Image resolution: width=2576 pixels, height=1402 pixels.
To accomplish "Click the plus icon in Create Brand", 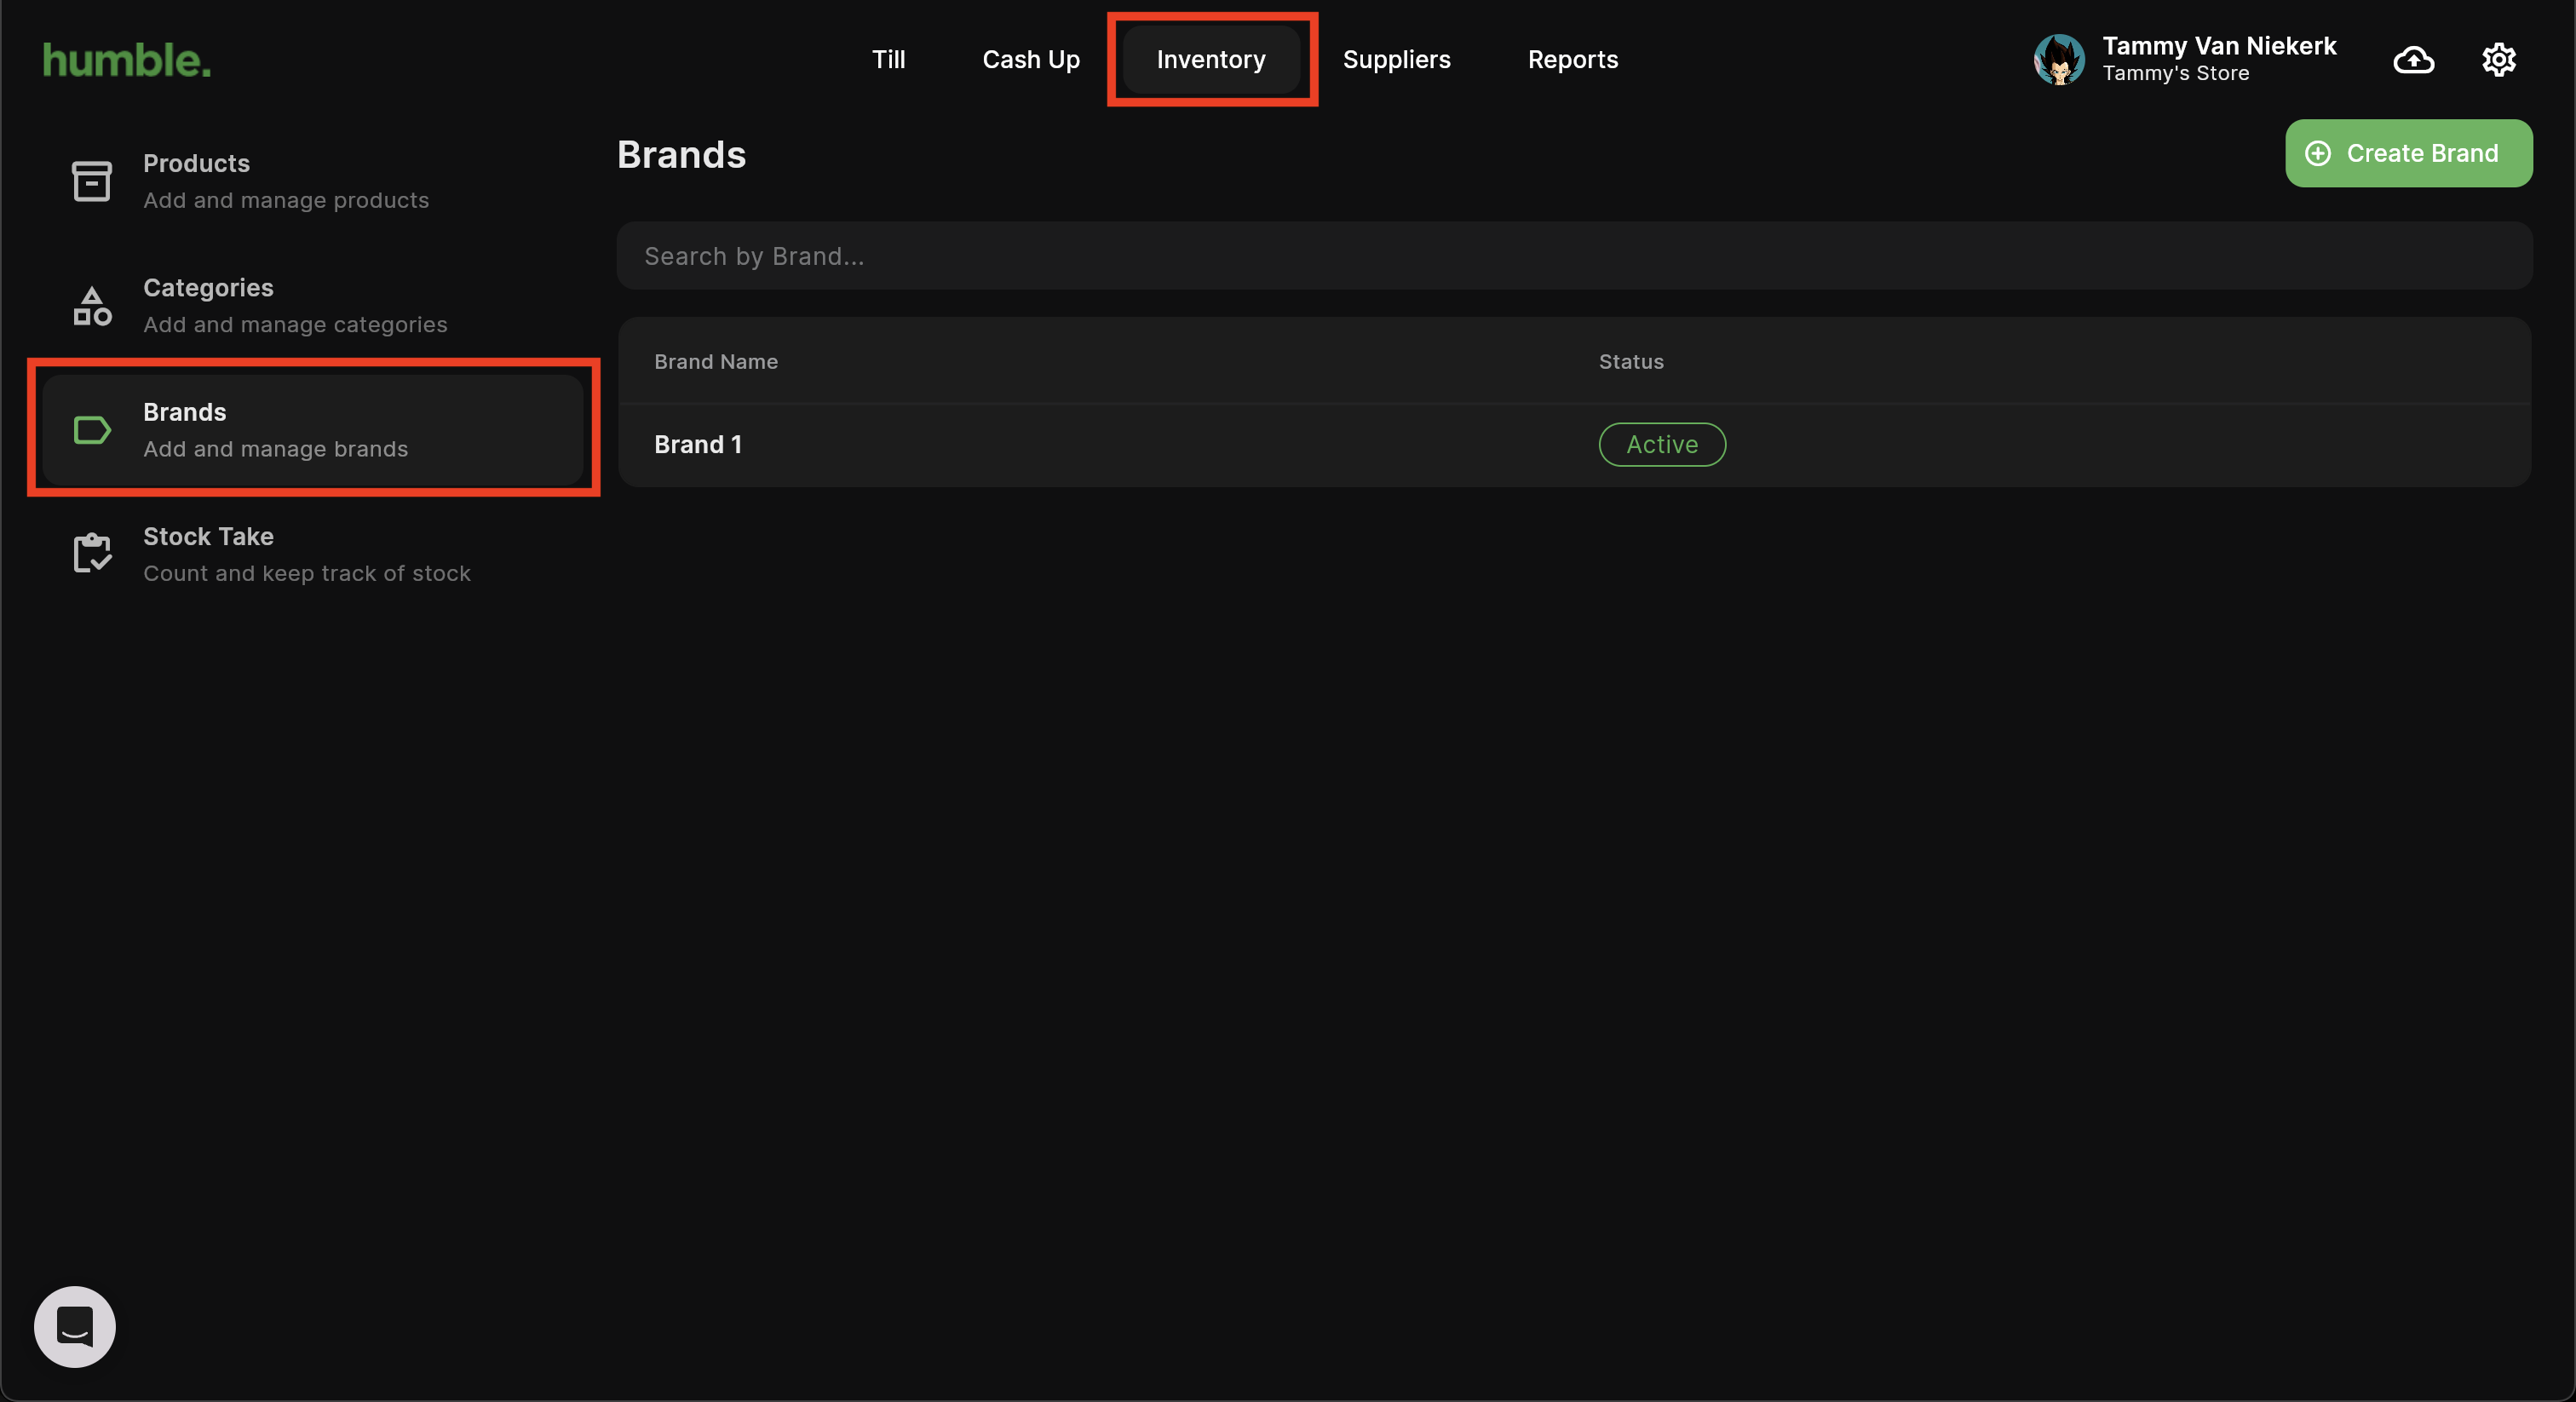I will click(x=2318, y=153).
